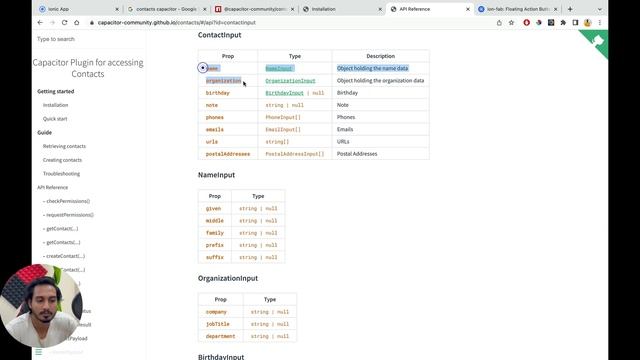Open the browser profile avatar
Image resolution: width=640 pixels, height=360 pixels.
tap(587, 23)
